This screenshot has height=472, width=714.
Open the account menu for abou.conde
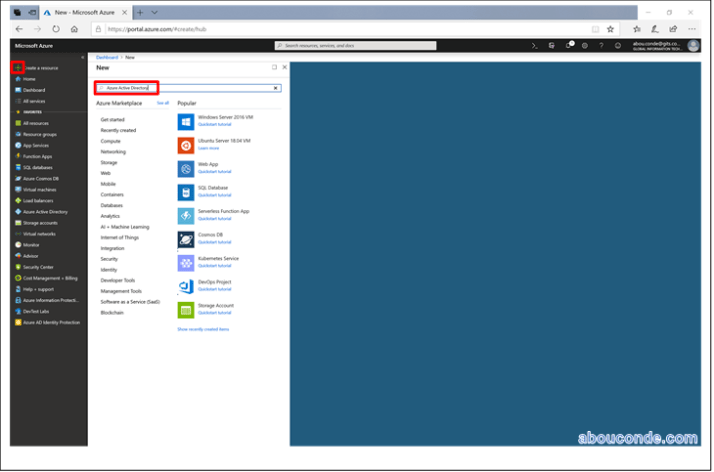click(670, 45)
